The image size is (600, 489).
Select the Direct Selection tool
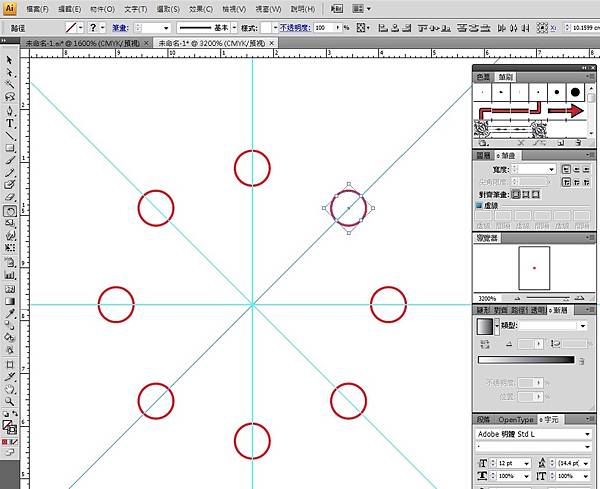pyautogui.click(x=10, y=72)
